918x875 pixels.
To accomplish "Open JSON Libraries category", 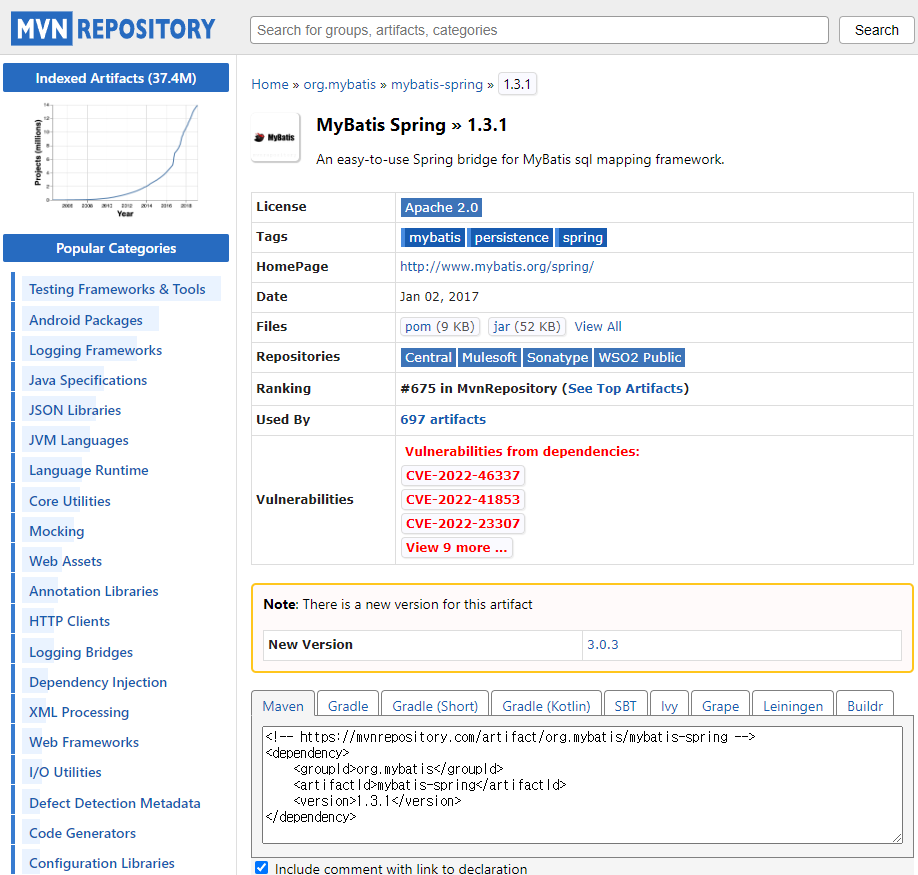I will 75,410.
